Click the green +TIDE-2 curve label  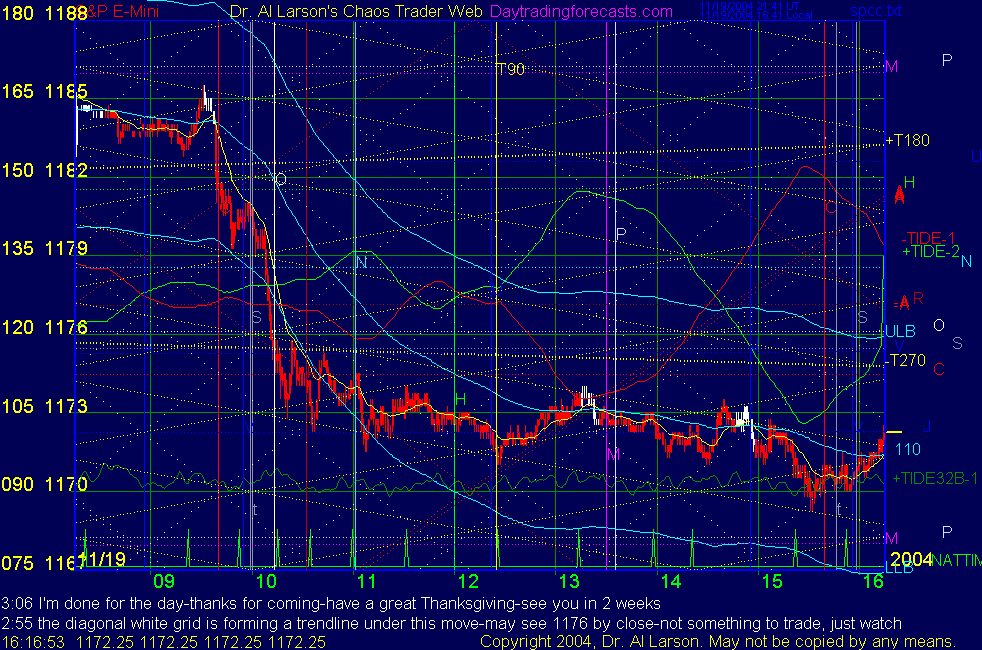[x=931, y=252]
